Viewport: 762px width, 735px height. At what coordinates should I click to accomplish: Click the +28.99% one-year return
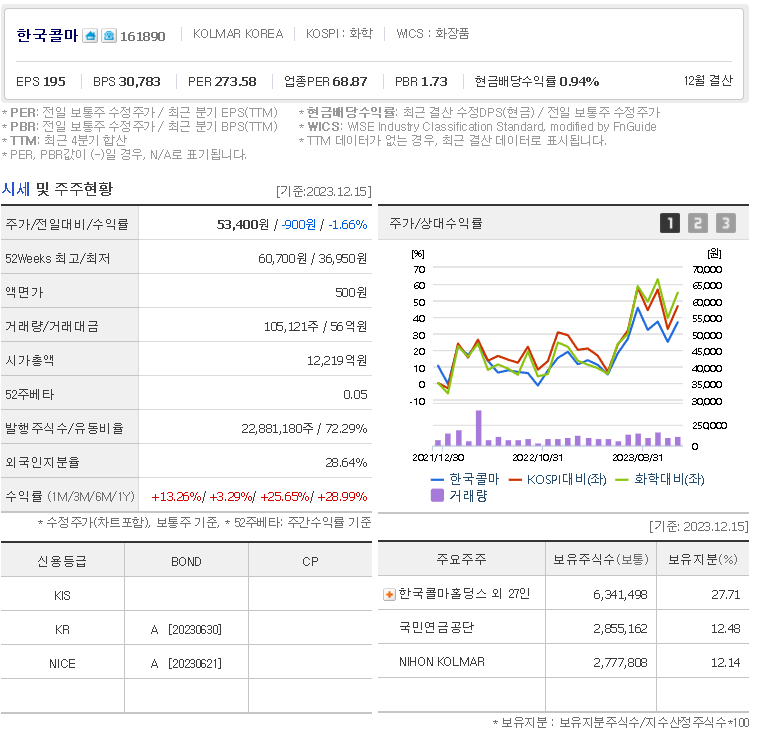click(x=342, y=496)
